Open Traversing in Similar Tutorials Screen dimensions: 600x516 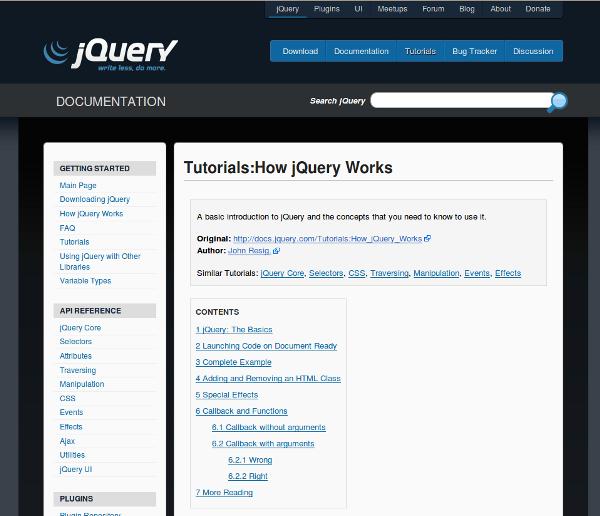pyautogui.click(x=390, y=273)
